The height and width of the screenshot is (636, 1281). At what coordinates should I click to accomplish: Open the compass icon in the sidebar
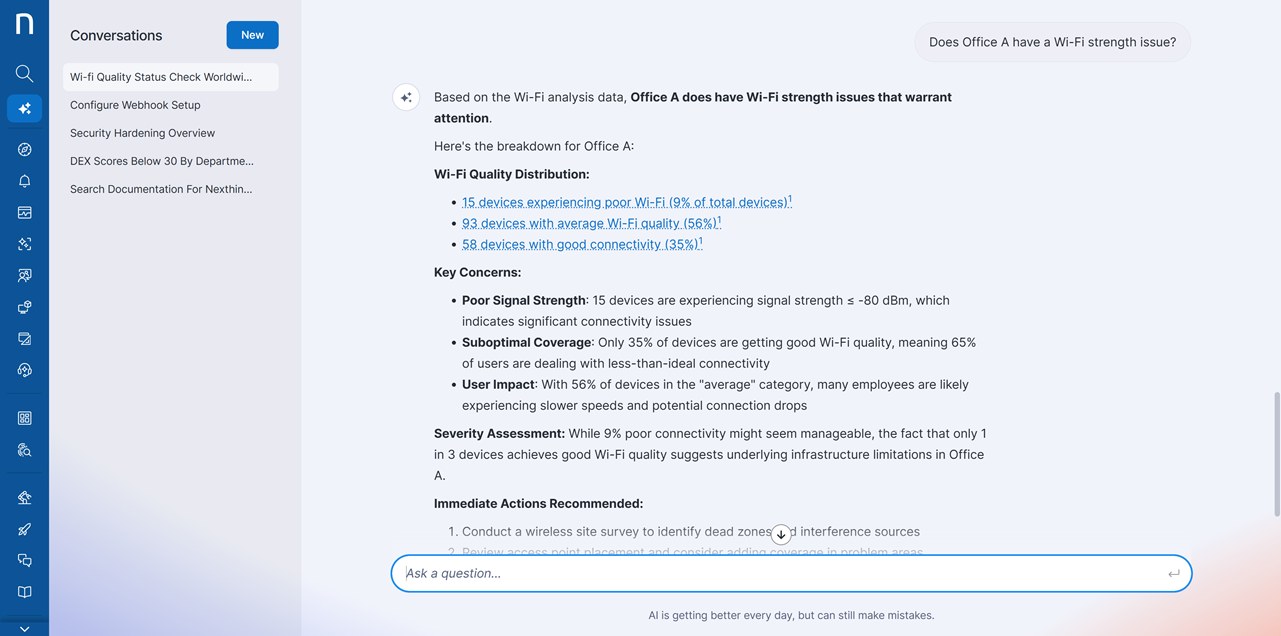pos(24,149)
